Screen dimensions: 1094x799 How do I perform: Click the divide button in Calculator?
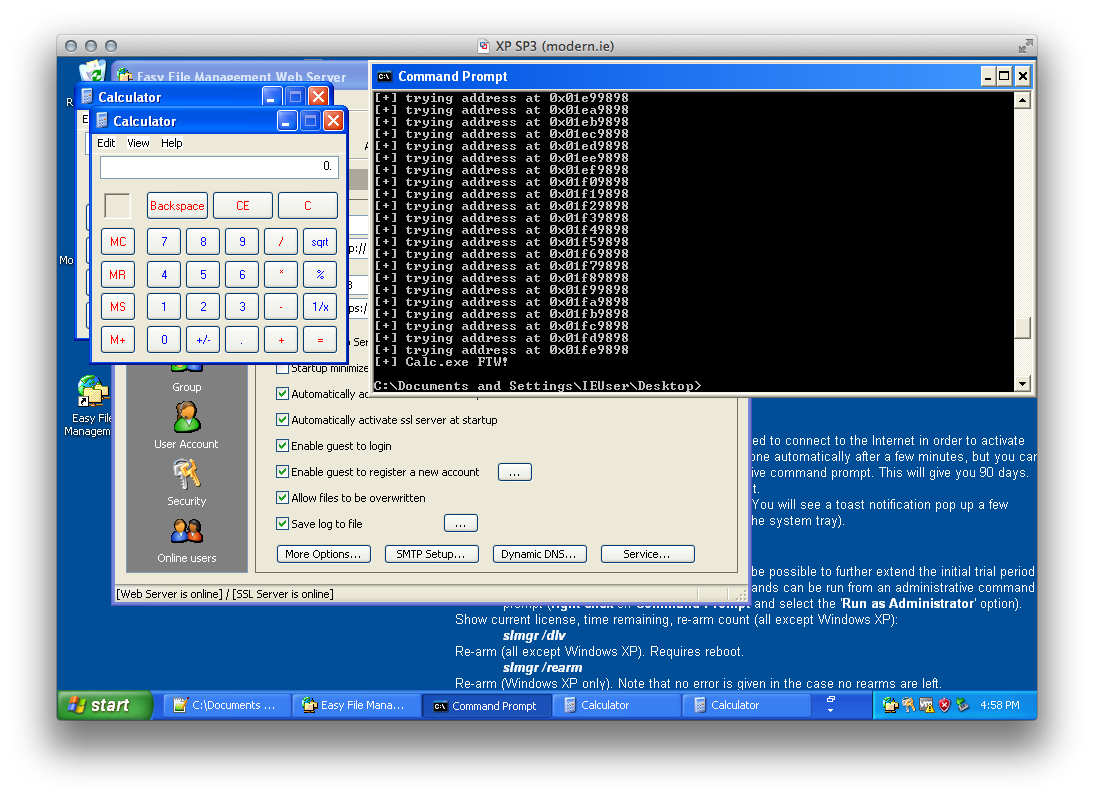281,242
